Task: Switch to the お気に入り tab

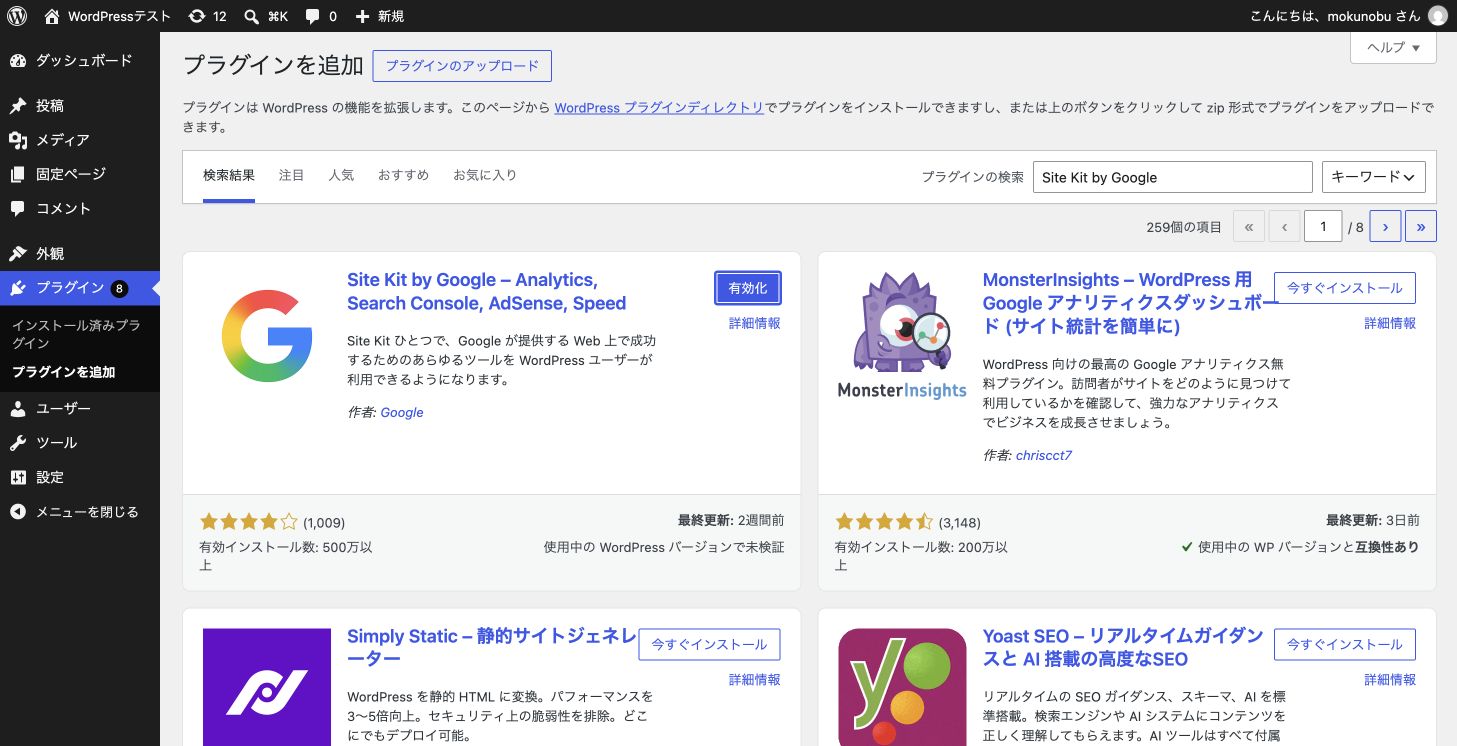Action: click(x=485, y=175)
